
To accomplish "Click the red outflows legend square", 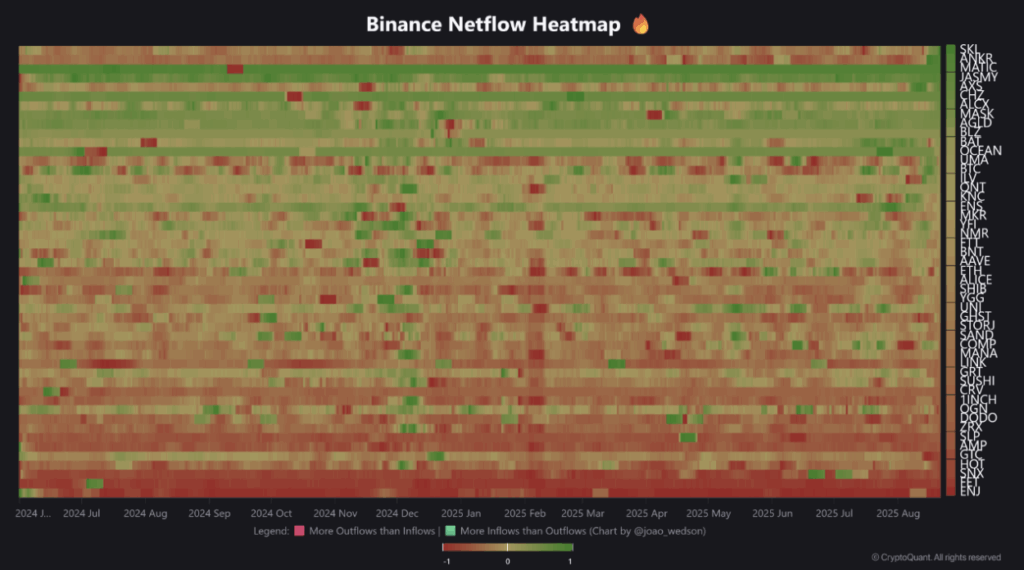I will click(x=298, y=530).
